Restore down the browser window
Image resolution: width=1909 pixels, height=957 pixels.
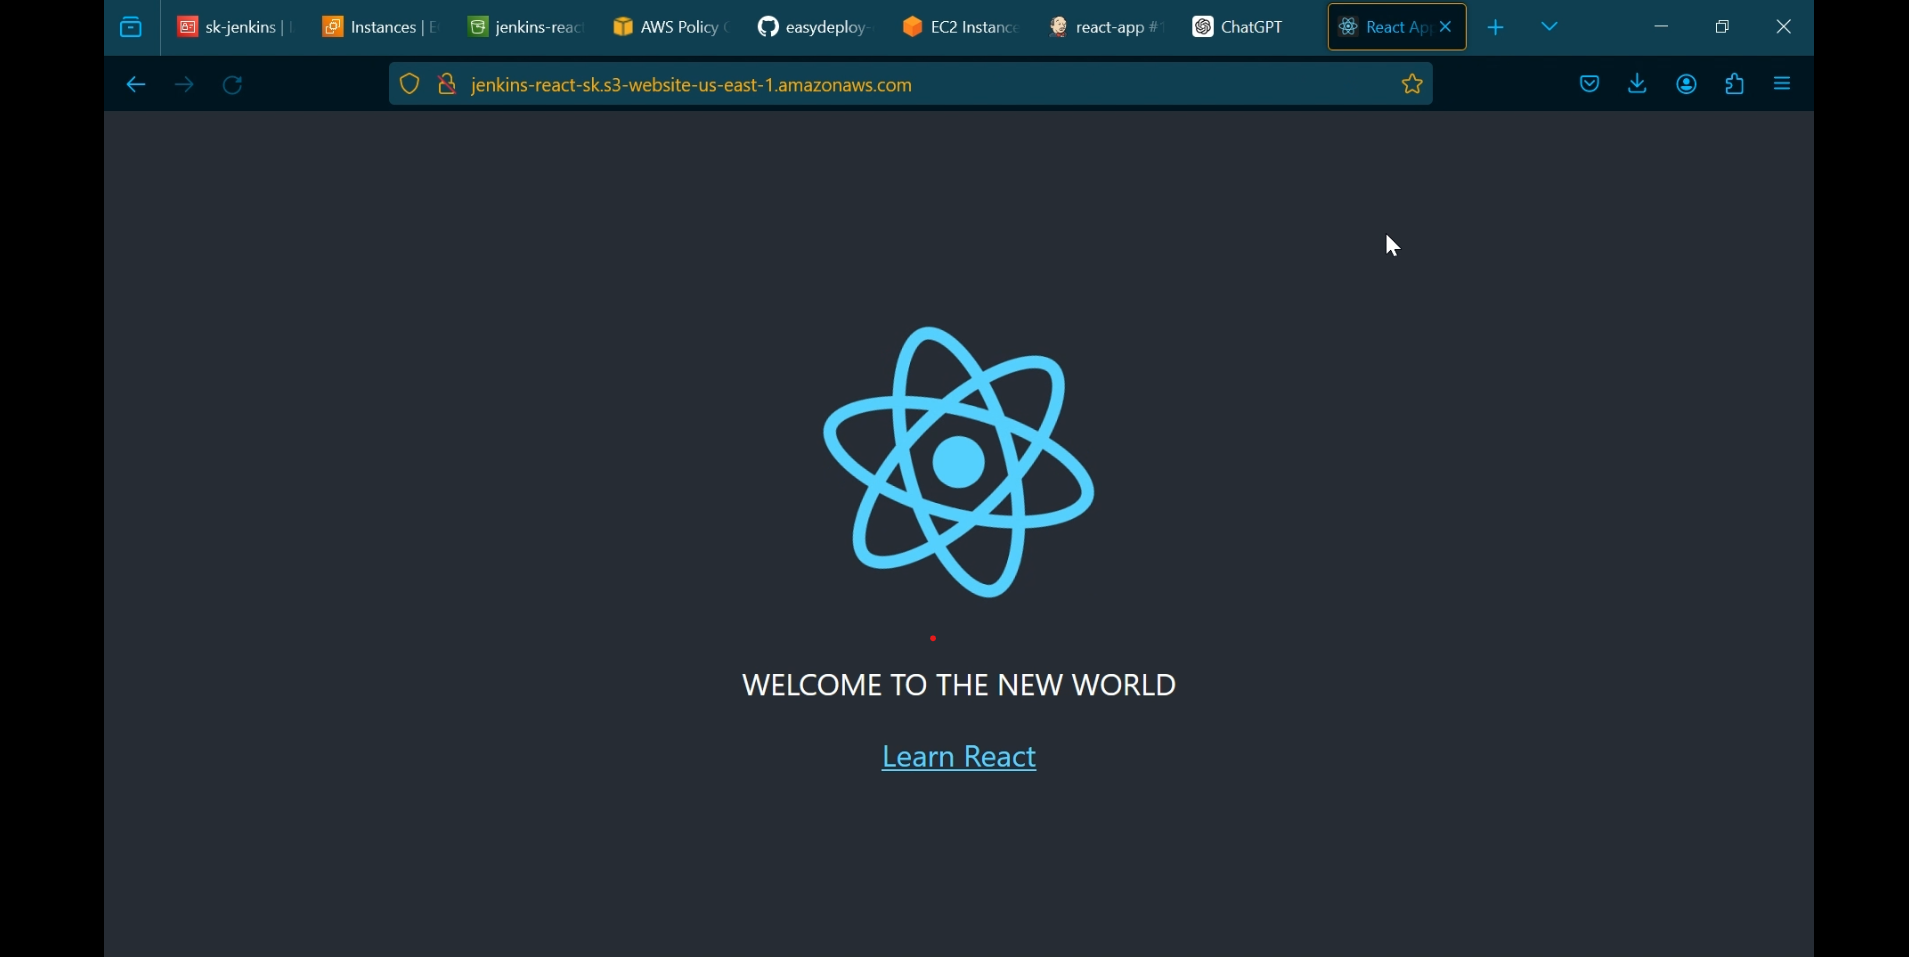coord(1722,28)
